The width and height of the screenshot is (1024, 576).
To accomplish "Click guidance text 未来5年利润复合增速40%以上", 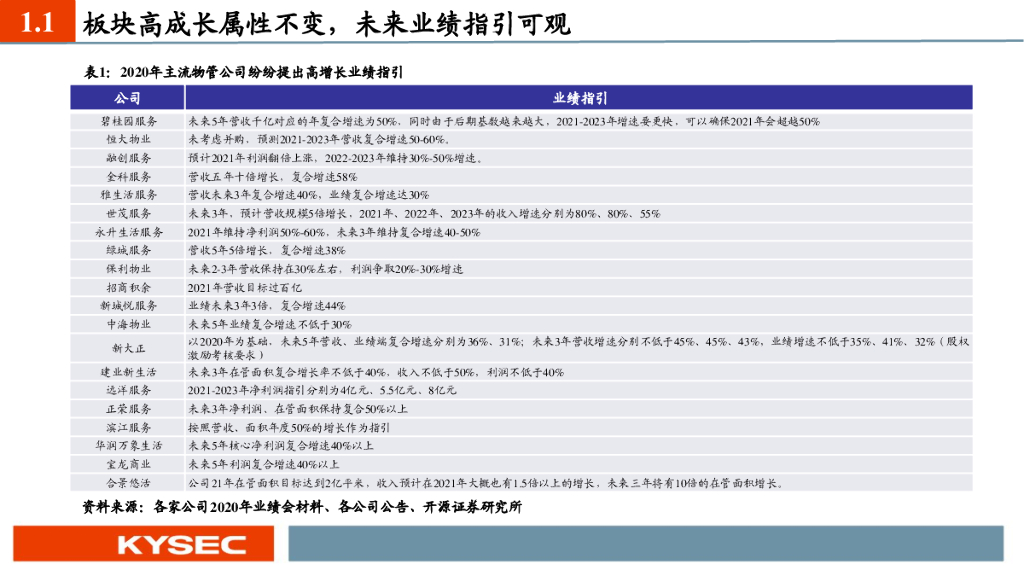I will (x=263, y=464).
